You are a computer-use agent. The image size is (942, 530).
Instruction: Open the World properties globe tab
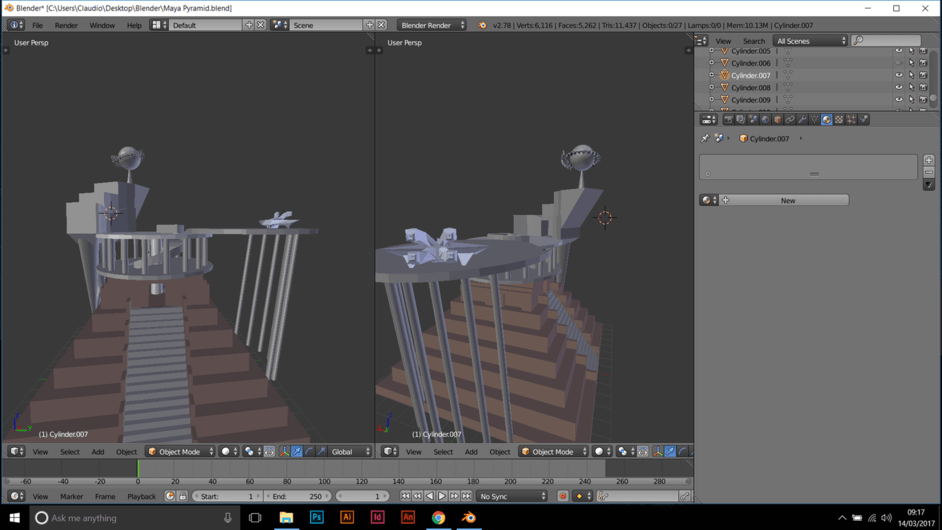click(765, 120)
